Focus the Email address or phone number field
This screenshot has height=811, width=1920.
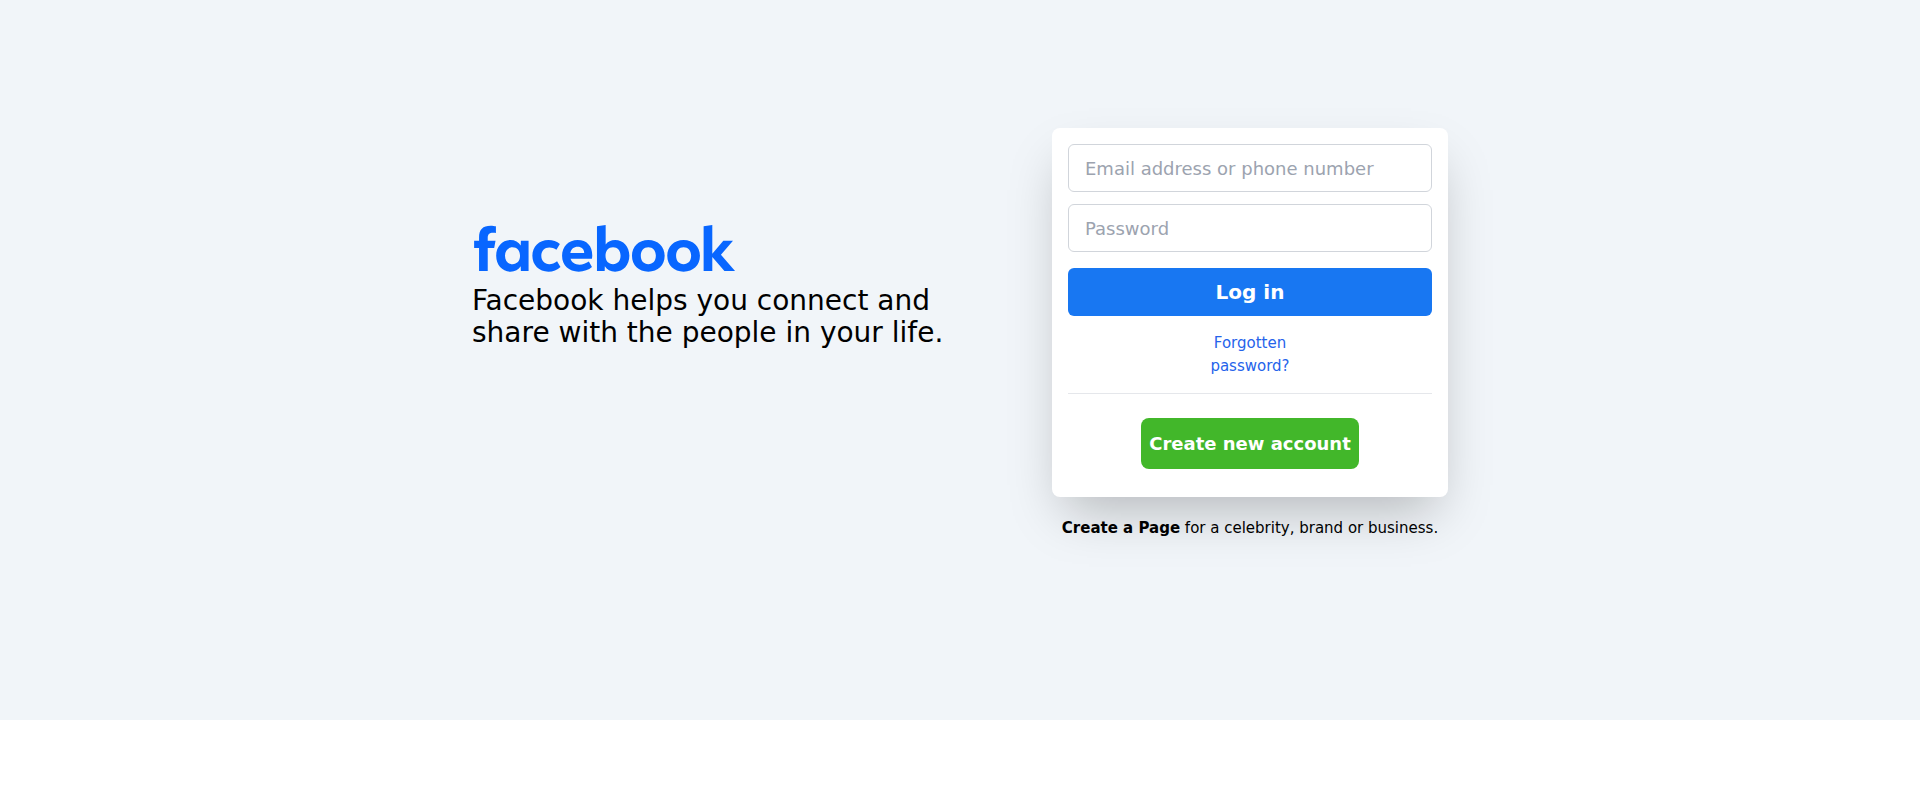point(1249,168)
